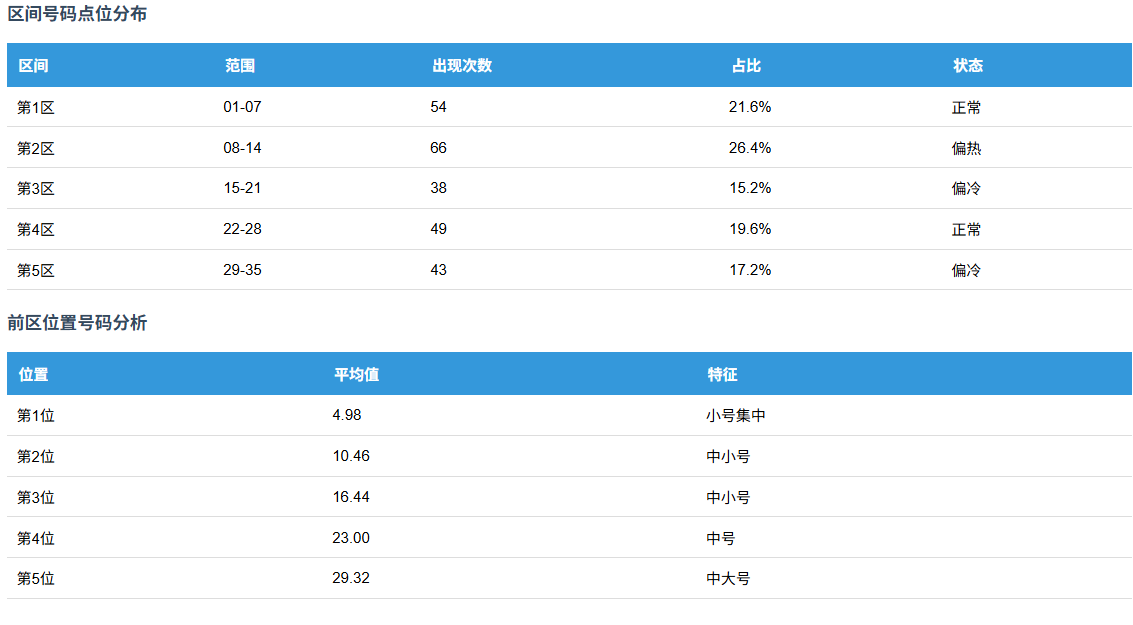Click the 偏热 status cell
Screen dimensions: 1133x625
click(x=966, y=148)
